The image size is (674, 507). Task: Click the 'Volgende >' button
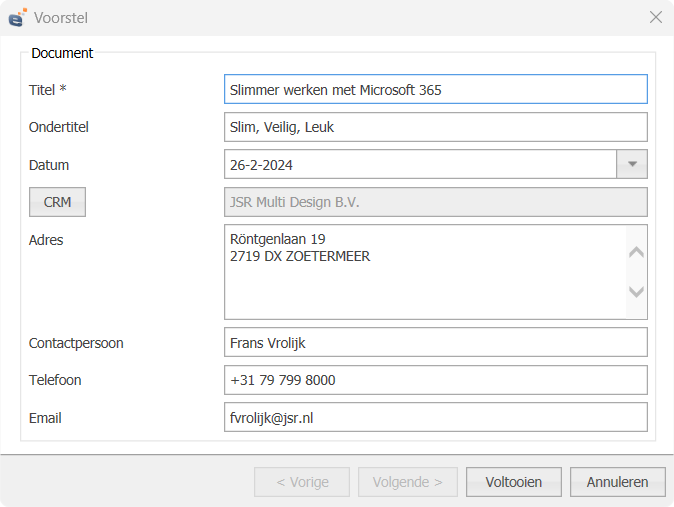click(x=408, y=482)
